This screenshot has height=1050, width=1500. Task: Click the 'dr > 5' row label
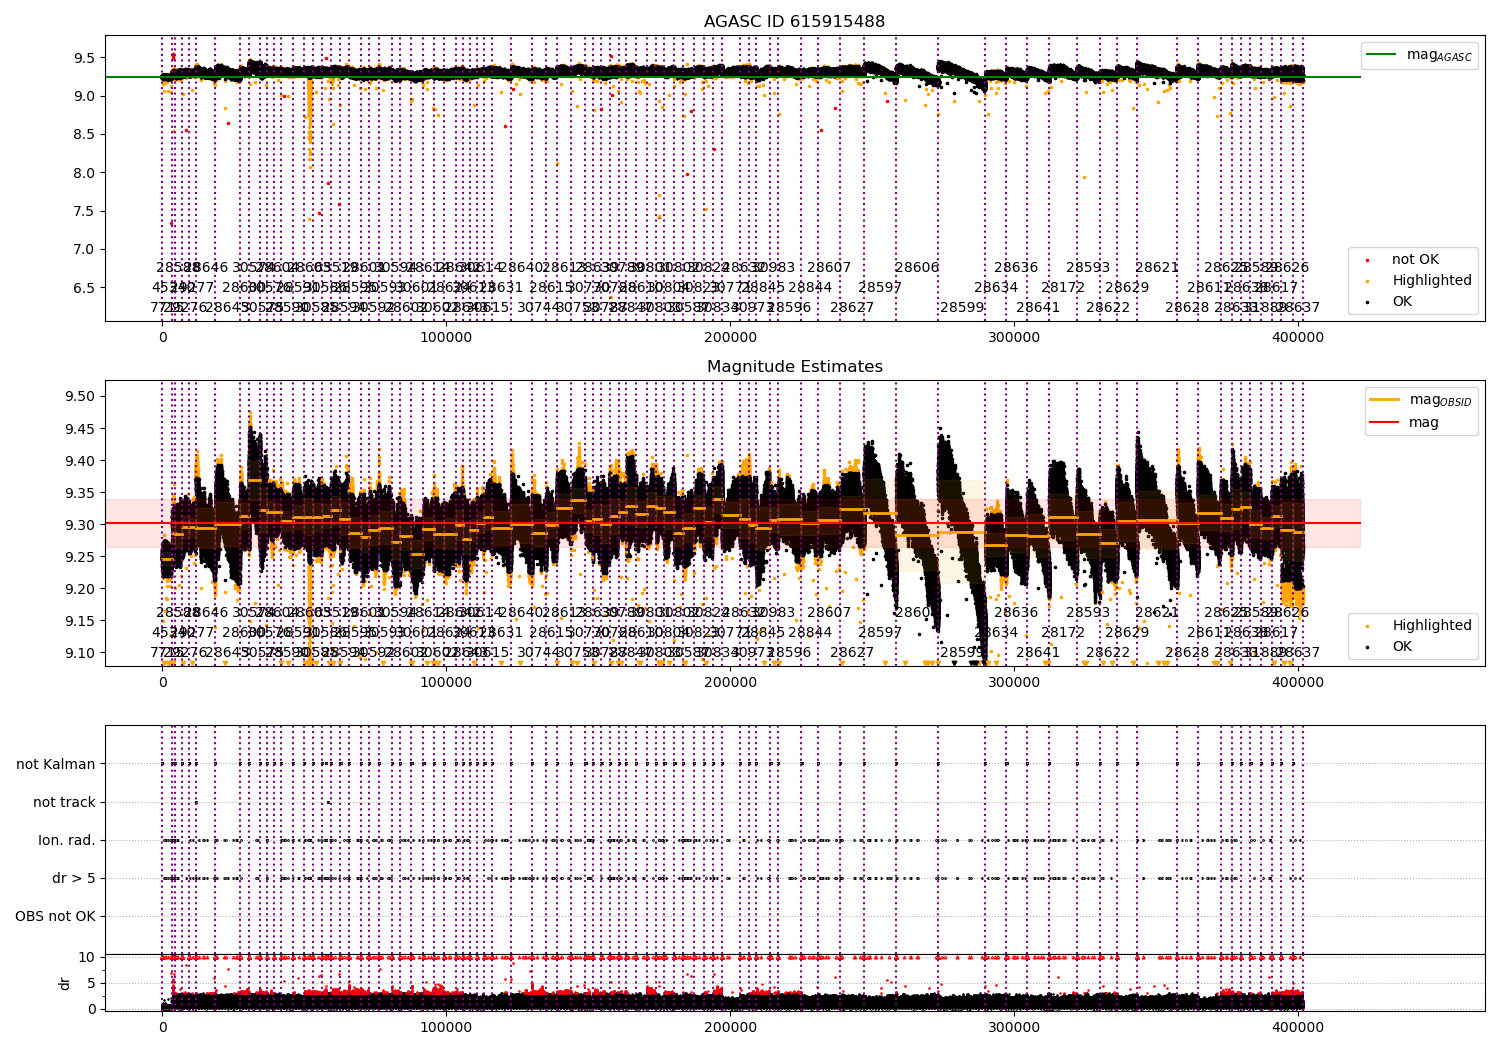pyautogui.click(x=74, y=879)
